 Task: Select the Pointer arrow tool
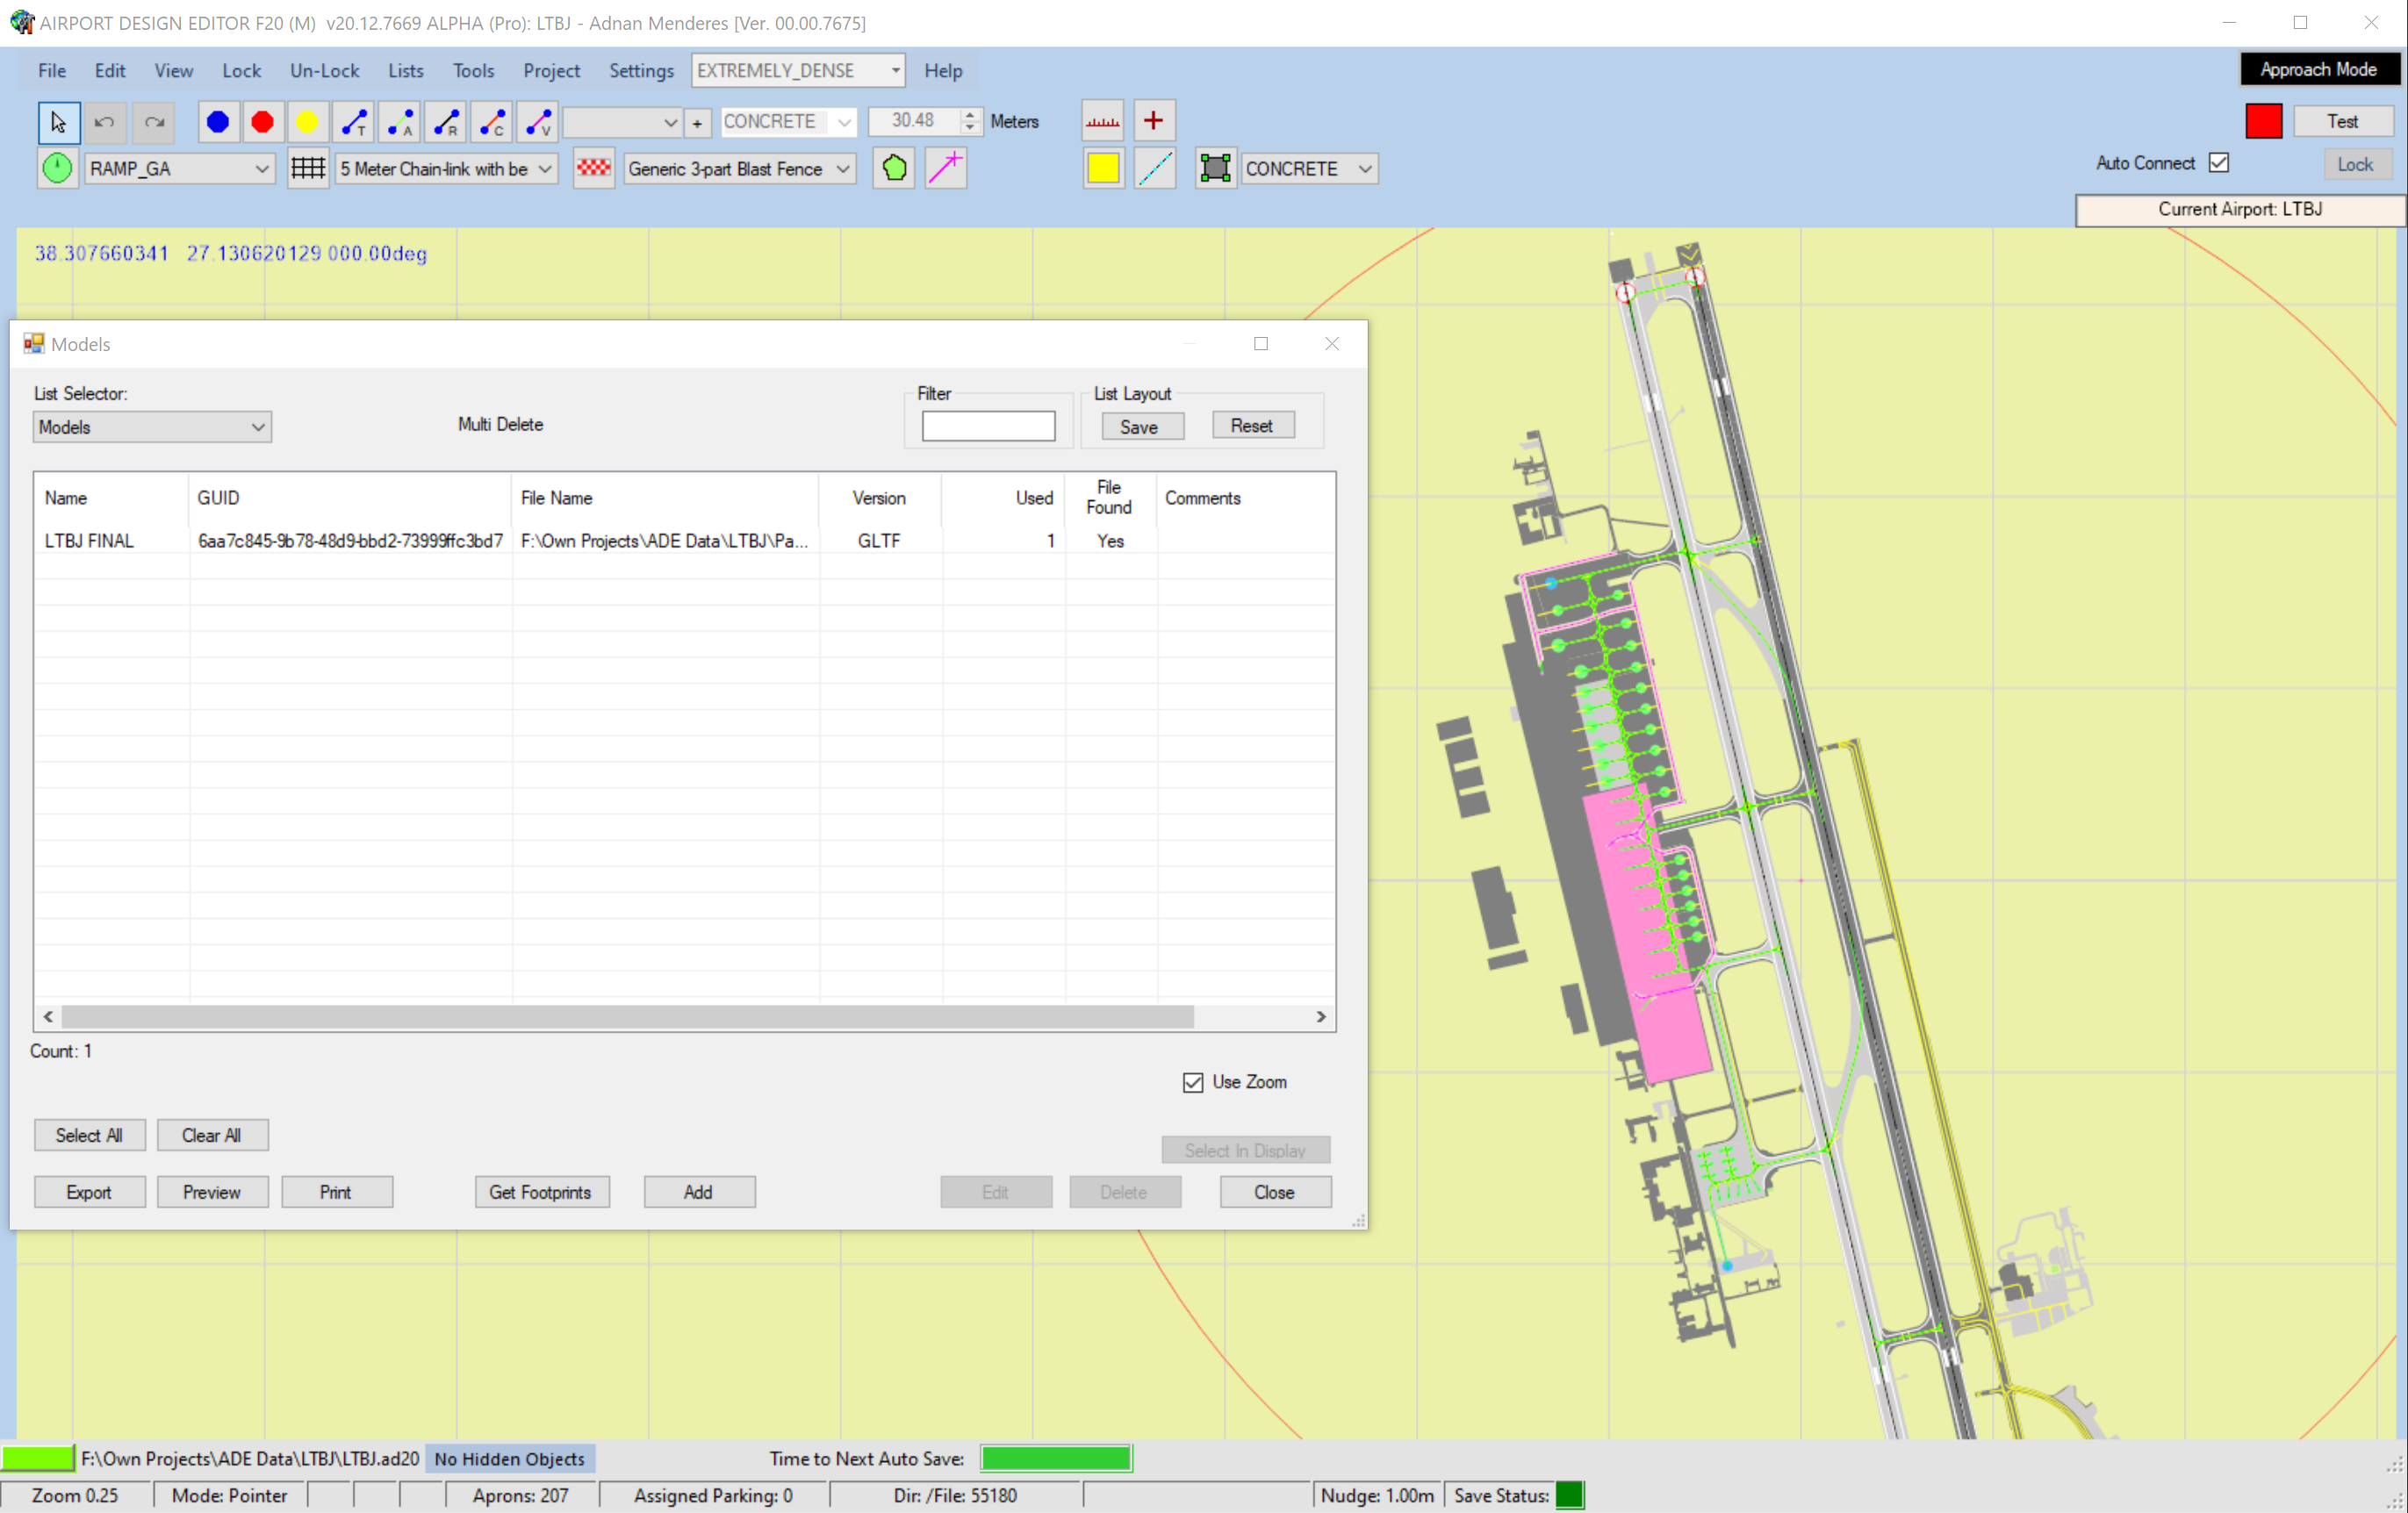58,122
